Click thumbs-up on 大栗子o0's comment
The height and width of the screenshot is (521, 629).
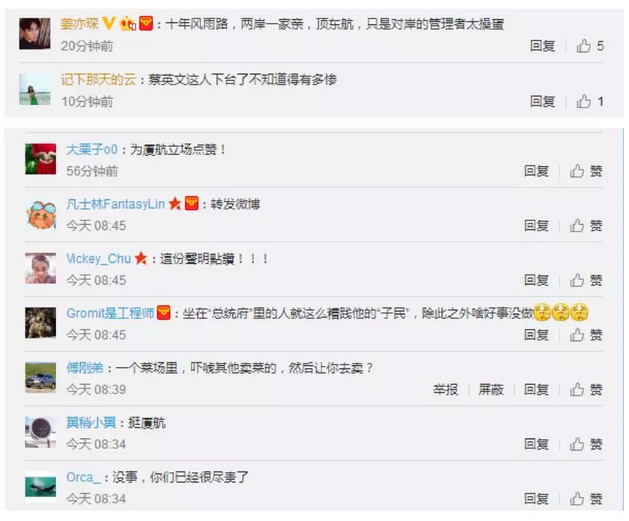(x=586, y=171)
